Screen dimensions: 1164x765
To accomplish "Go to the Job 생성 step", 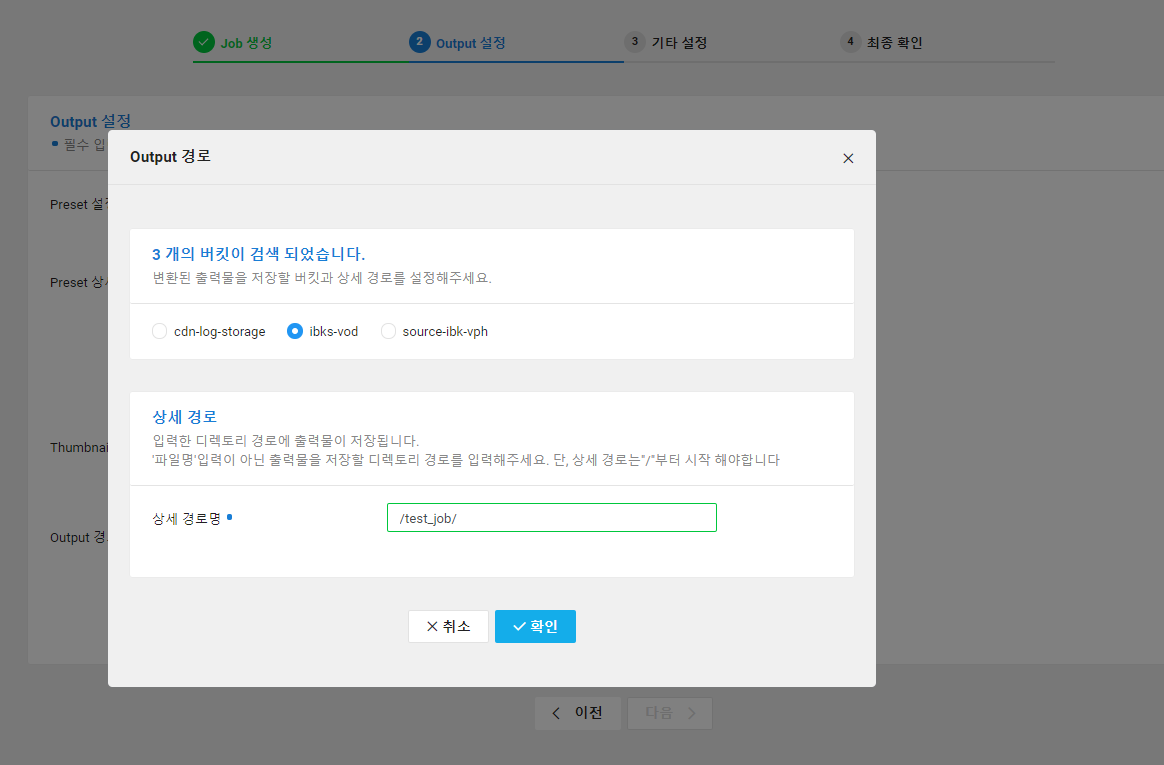I will point(246,43).
